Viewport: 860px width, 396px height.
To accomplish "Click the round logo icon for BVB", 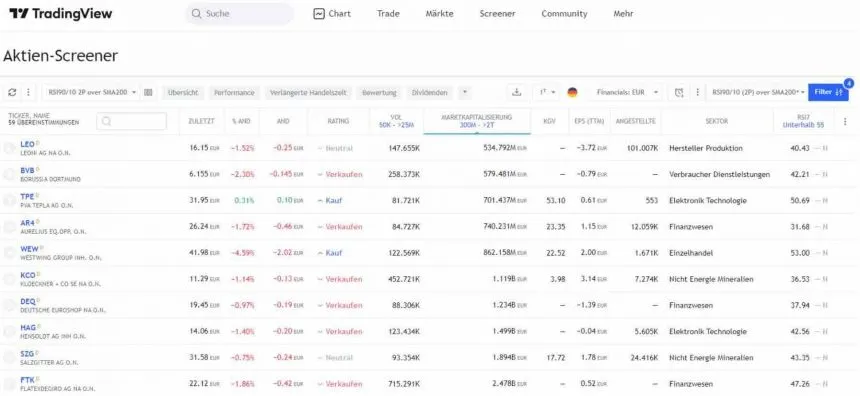I will point(9,174).
